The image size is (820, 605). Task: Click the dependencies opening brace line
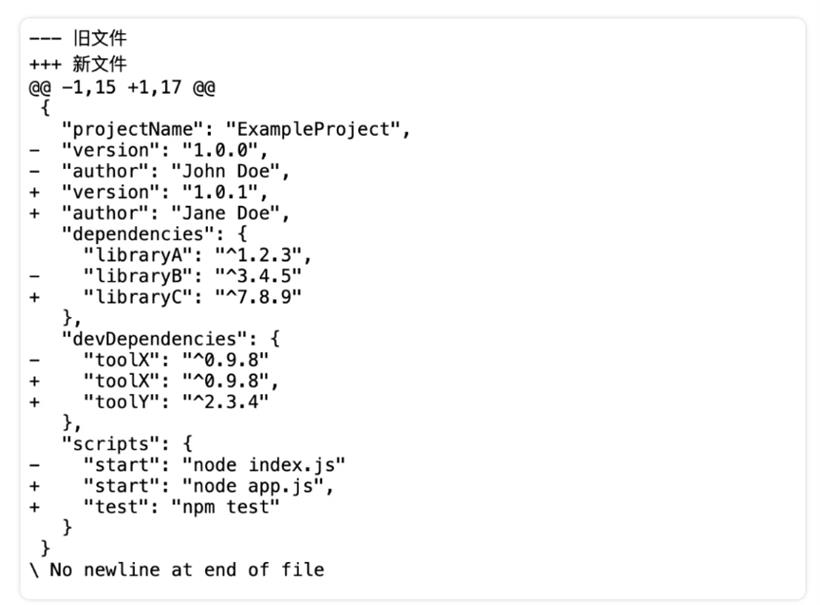154,234
